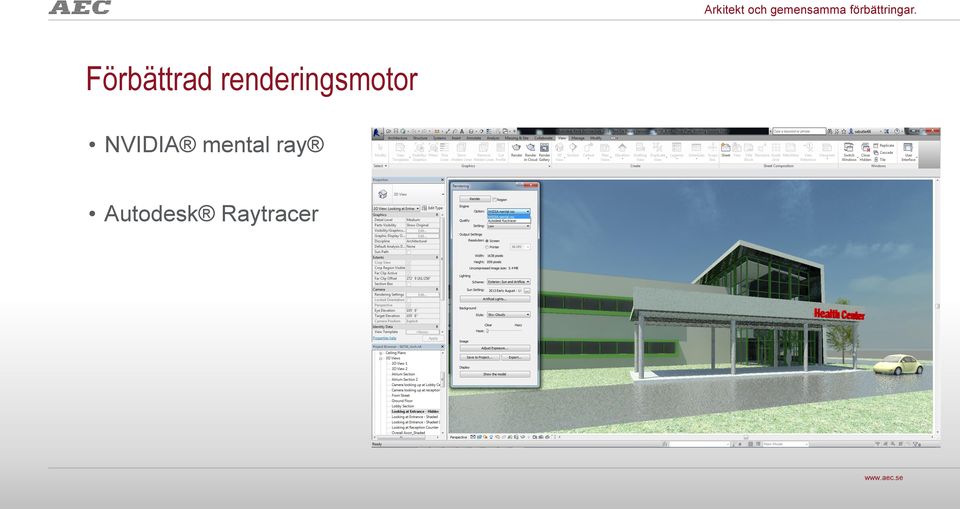Open the Quality Setting dropdown
The width and height of the screenshot is (960, 509).
tap(508, 226)
